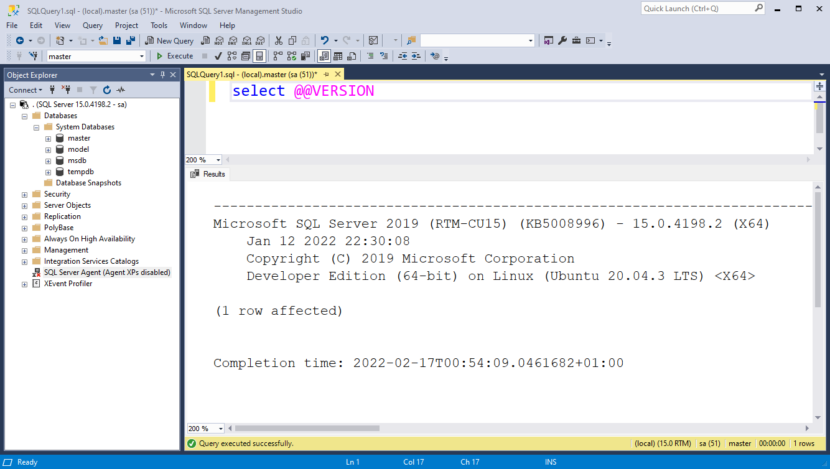Click the Analysis Services XMLA Query icon
This screenshot has height=469, width=830.
pyautogui.click(x=247, y=40)
